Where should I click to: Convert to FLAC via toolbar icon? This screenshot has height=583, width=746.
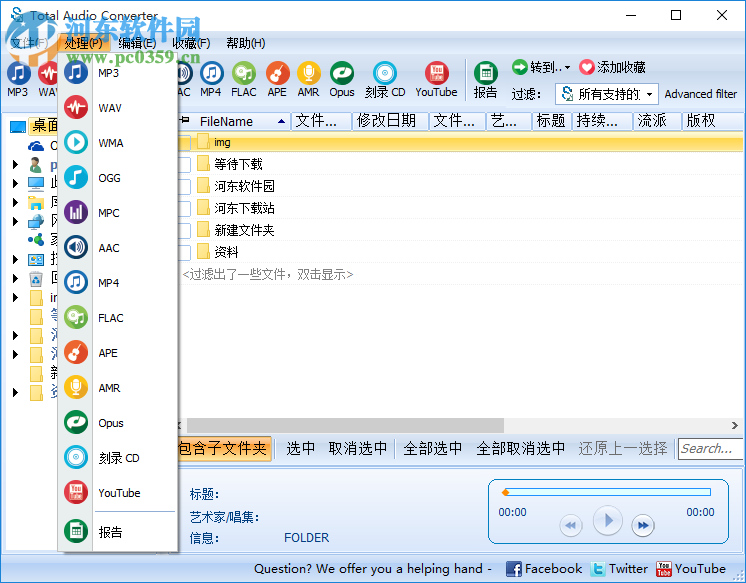[x=244, y=79]
